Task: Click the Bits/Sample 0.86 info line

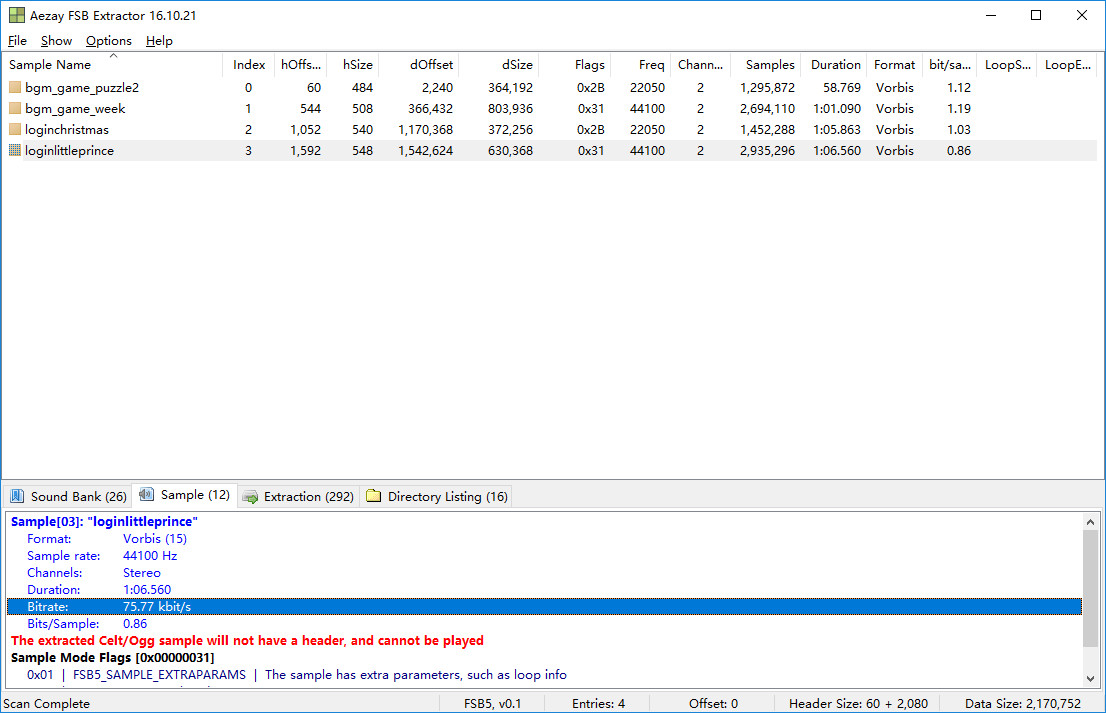Action: click(x=87, y=623)
